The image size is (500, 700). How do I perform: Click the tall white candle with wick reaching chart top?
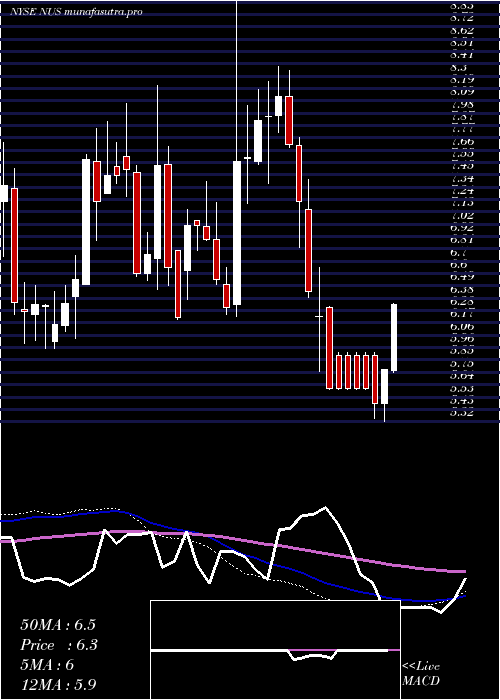click(237, 233)
